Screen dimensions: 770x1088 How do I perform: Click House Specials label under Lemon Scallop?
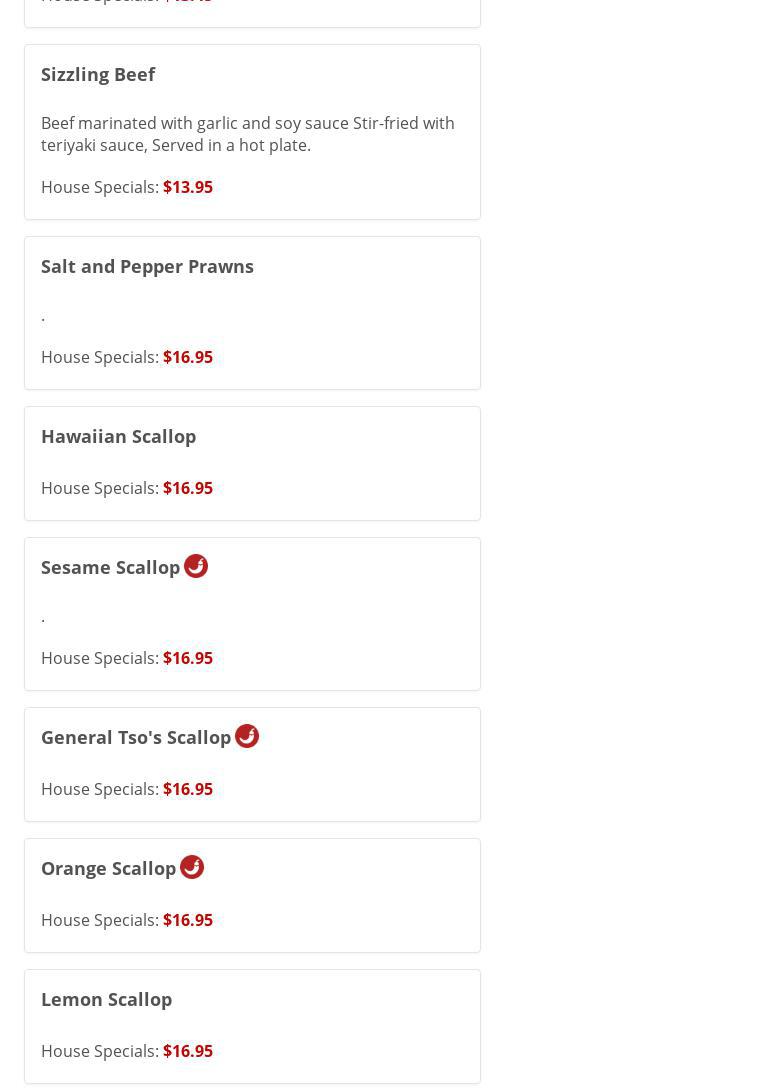[x=99, y=1051]
